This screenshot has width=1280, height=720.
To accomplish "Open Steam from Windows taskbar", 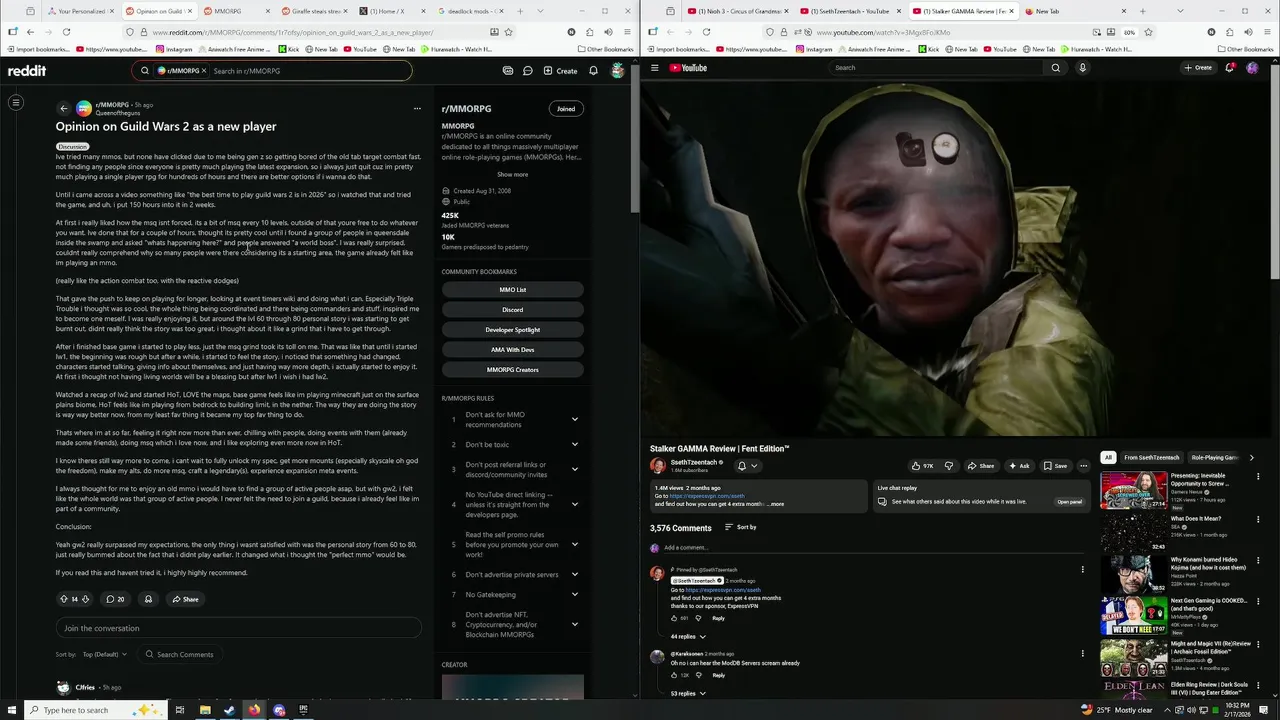I will (229, 710).
